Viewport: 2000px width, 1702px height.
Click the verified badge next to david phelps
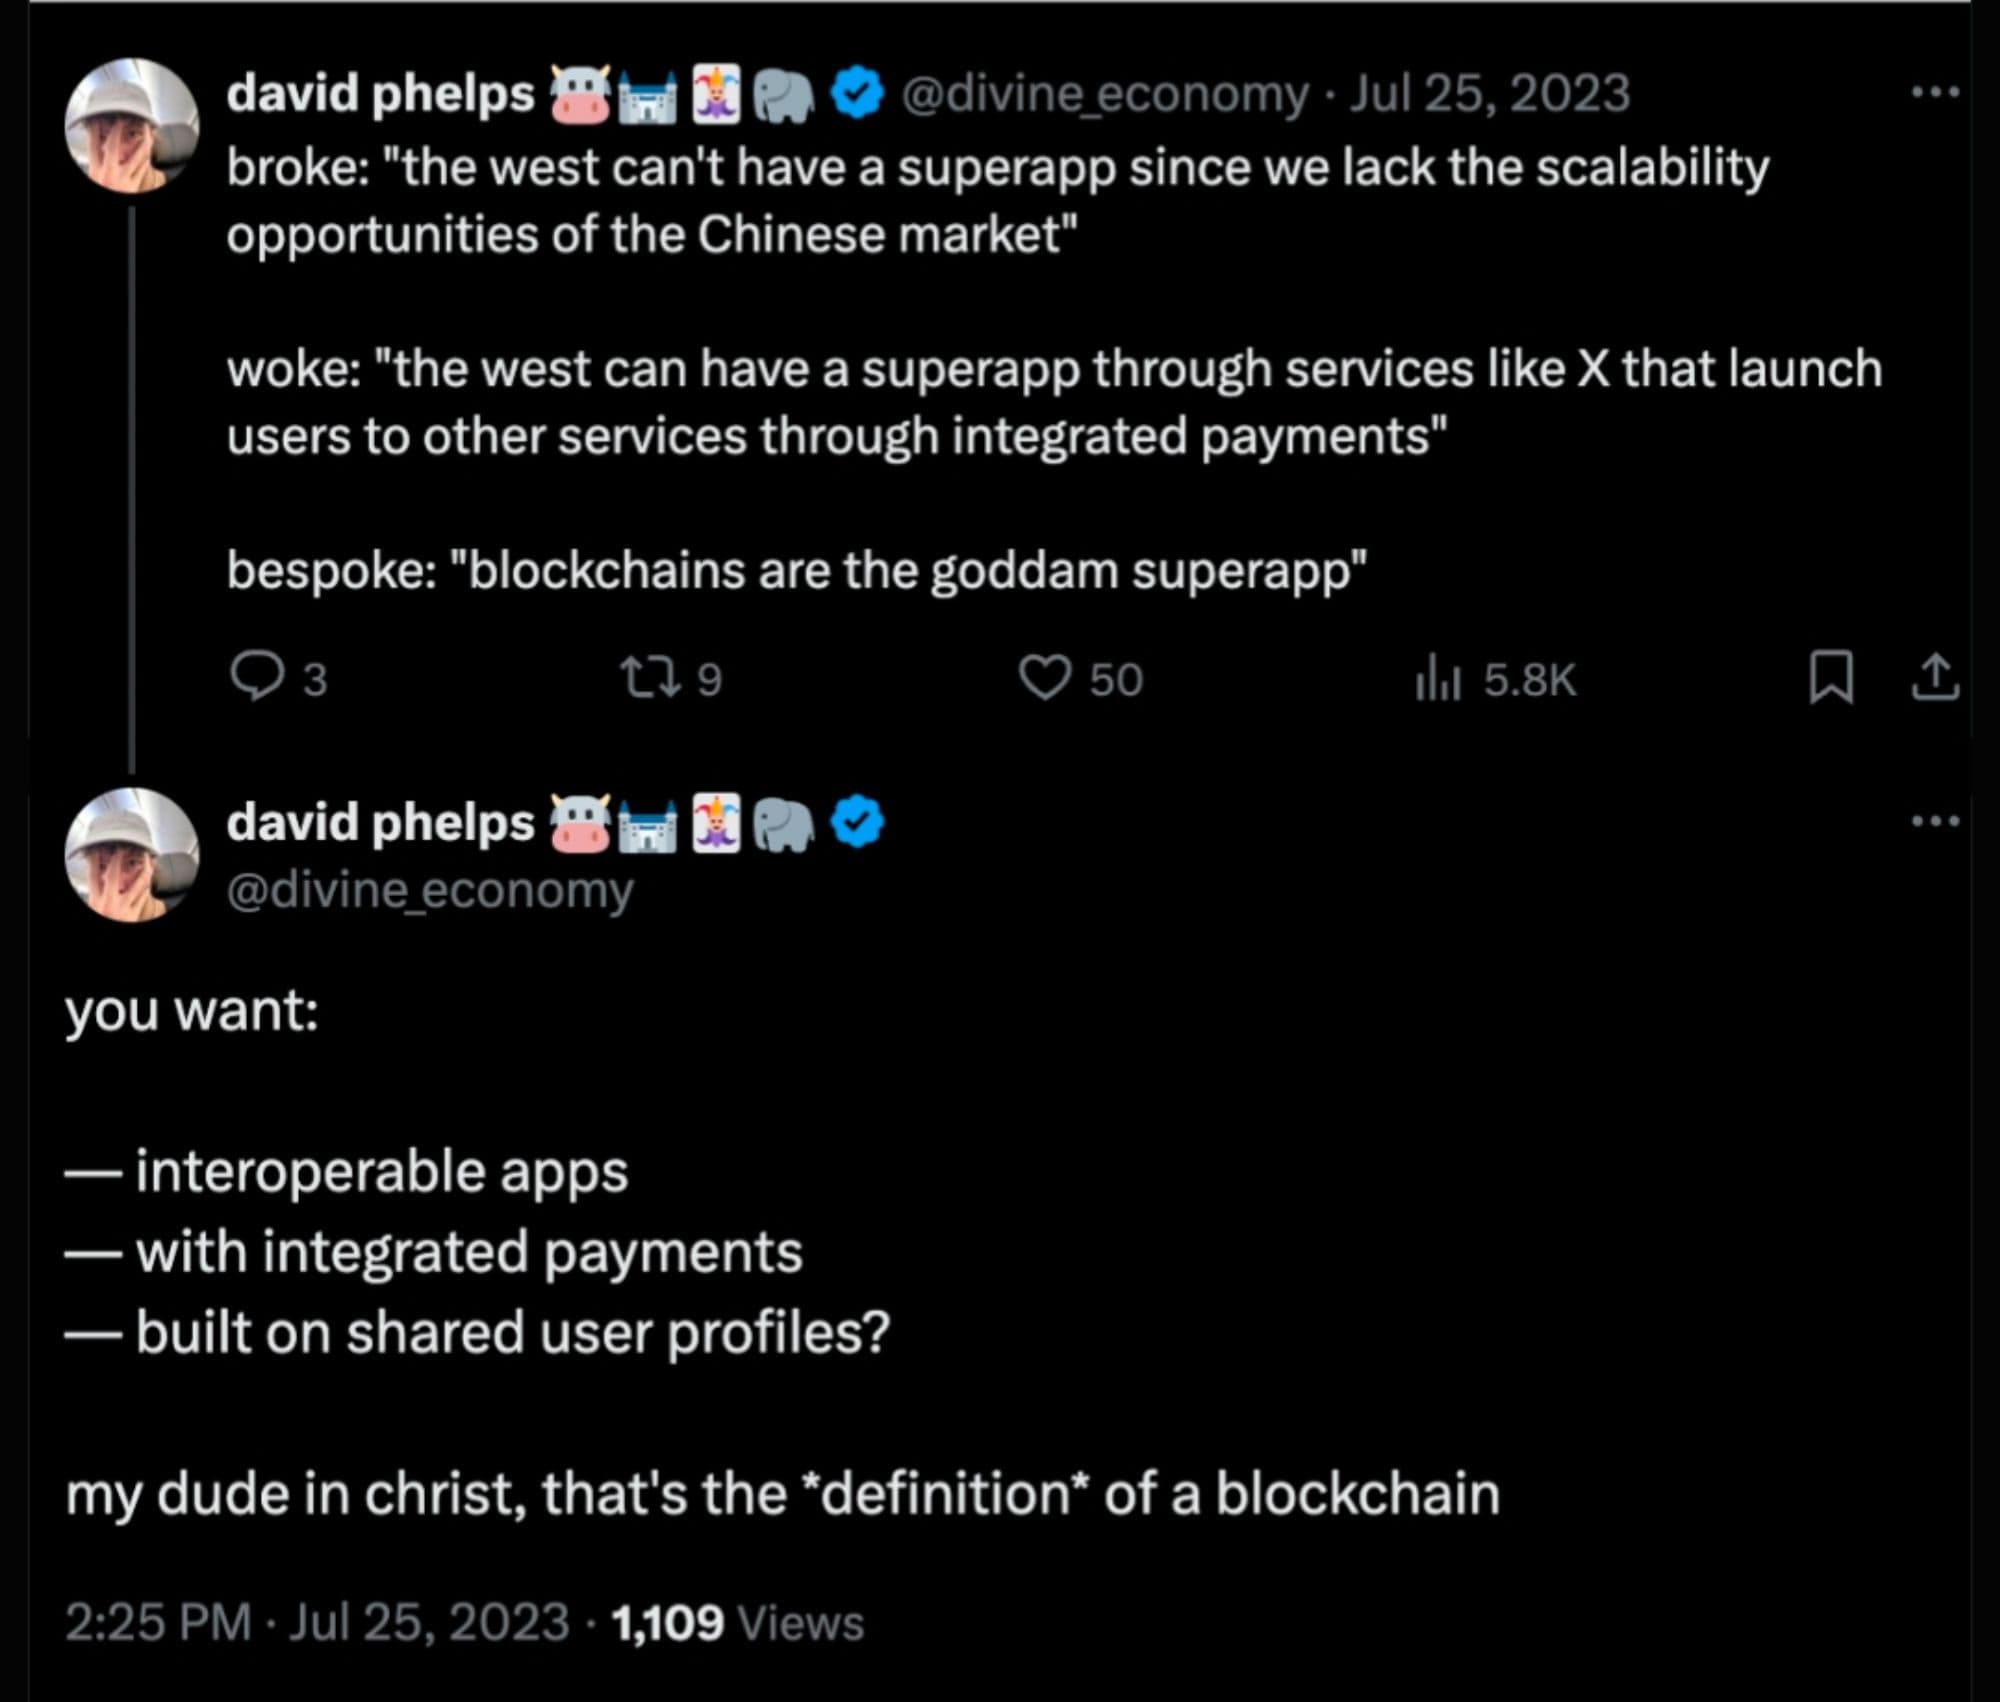(855, 92)
